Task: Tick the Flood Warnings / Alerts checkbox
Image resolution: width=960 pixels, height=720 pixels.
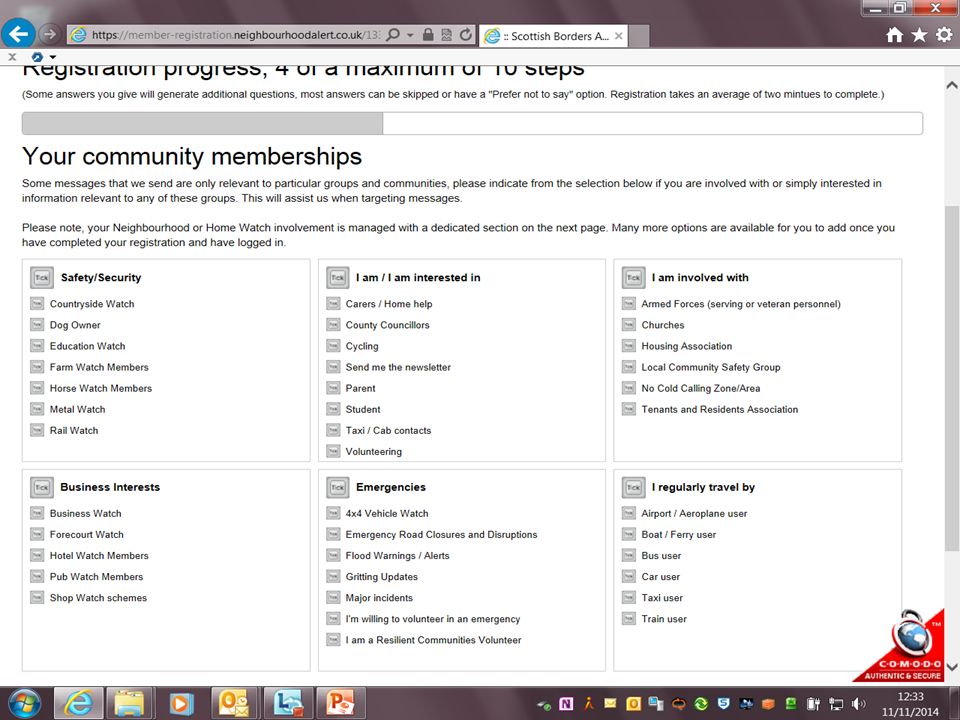Action: pos(333,555)
